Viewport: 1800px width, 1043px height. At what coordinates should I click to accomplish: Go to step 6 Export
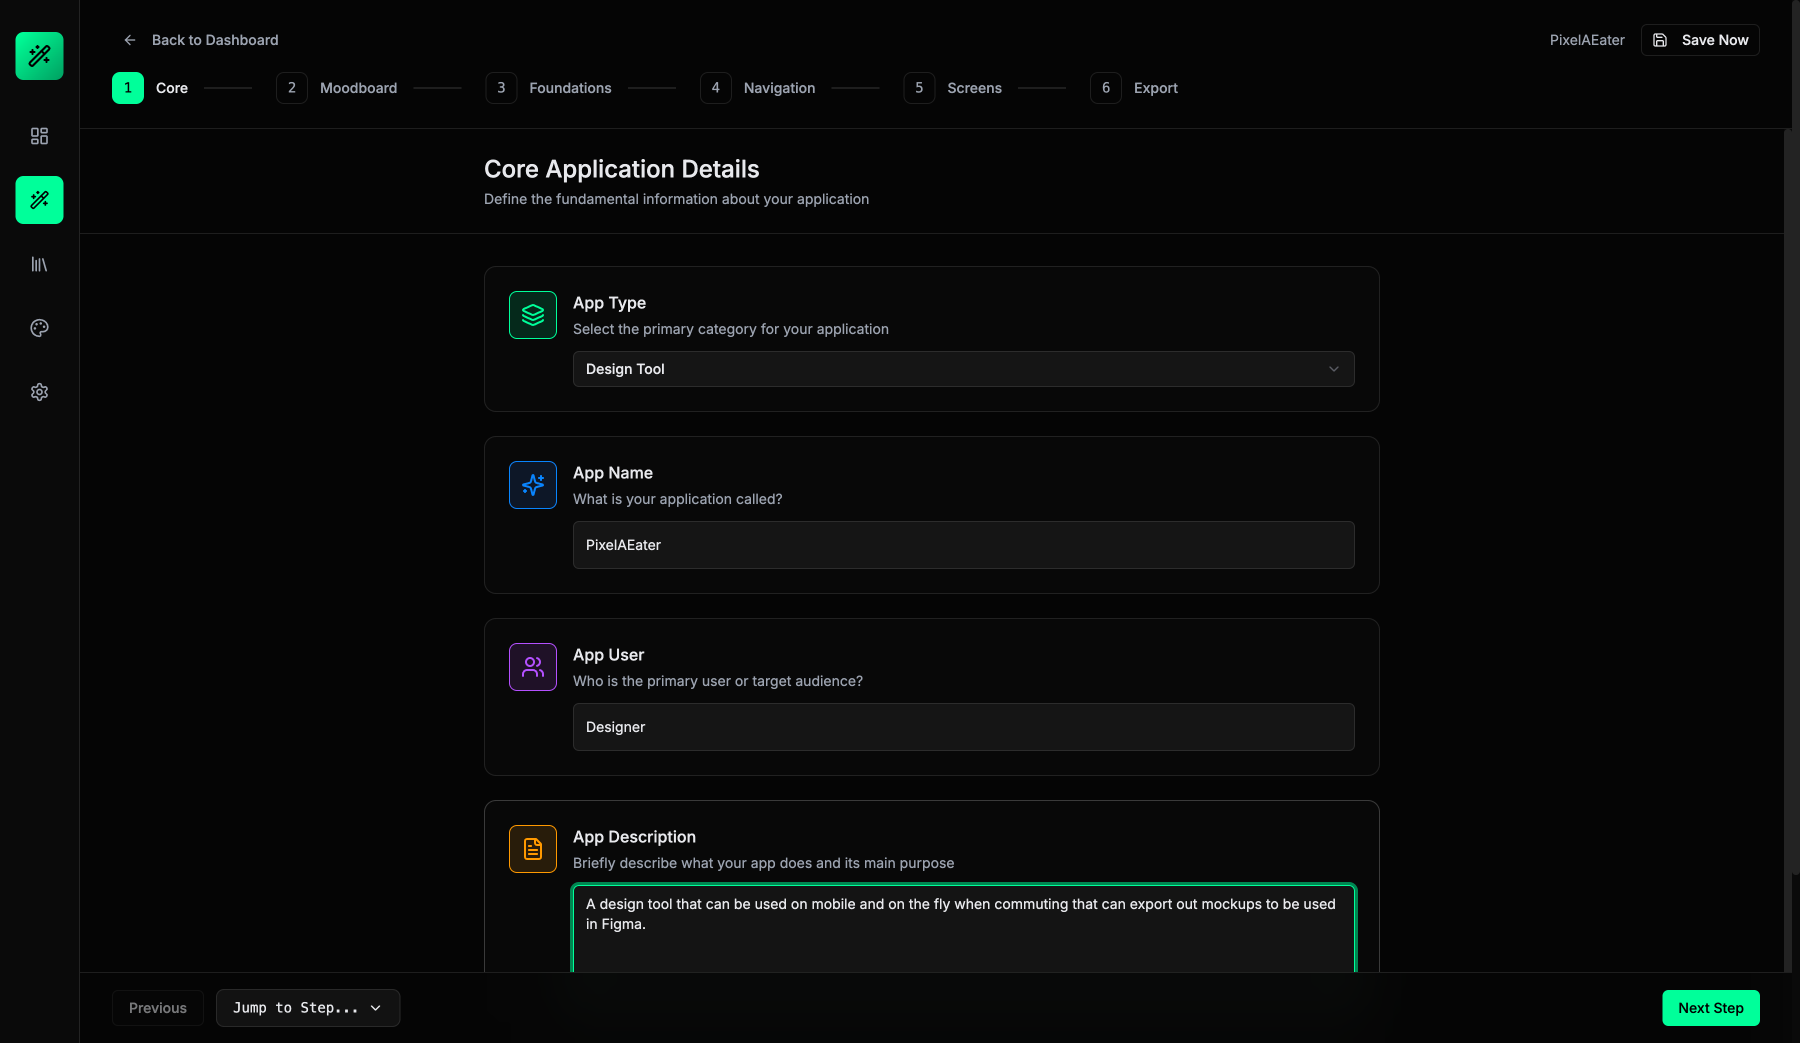point(1134,88)
